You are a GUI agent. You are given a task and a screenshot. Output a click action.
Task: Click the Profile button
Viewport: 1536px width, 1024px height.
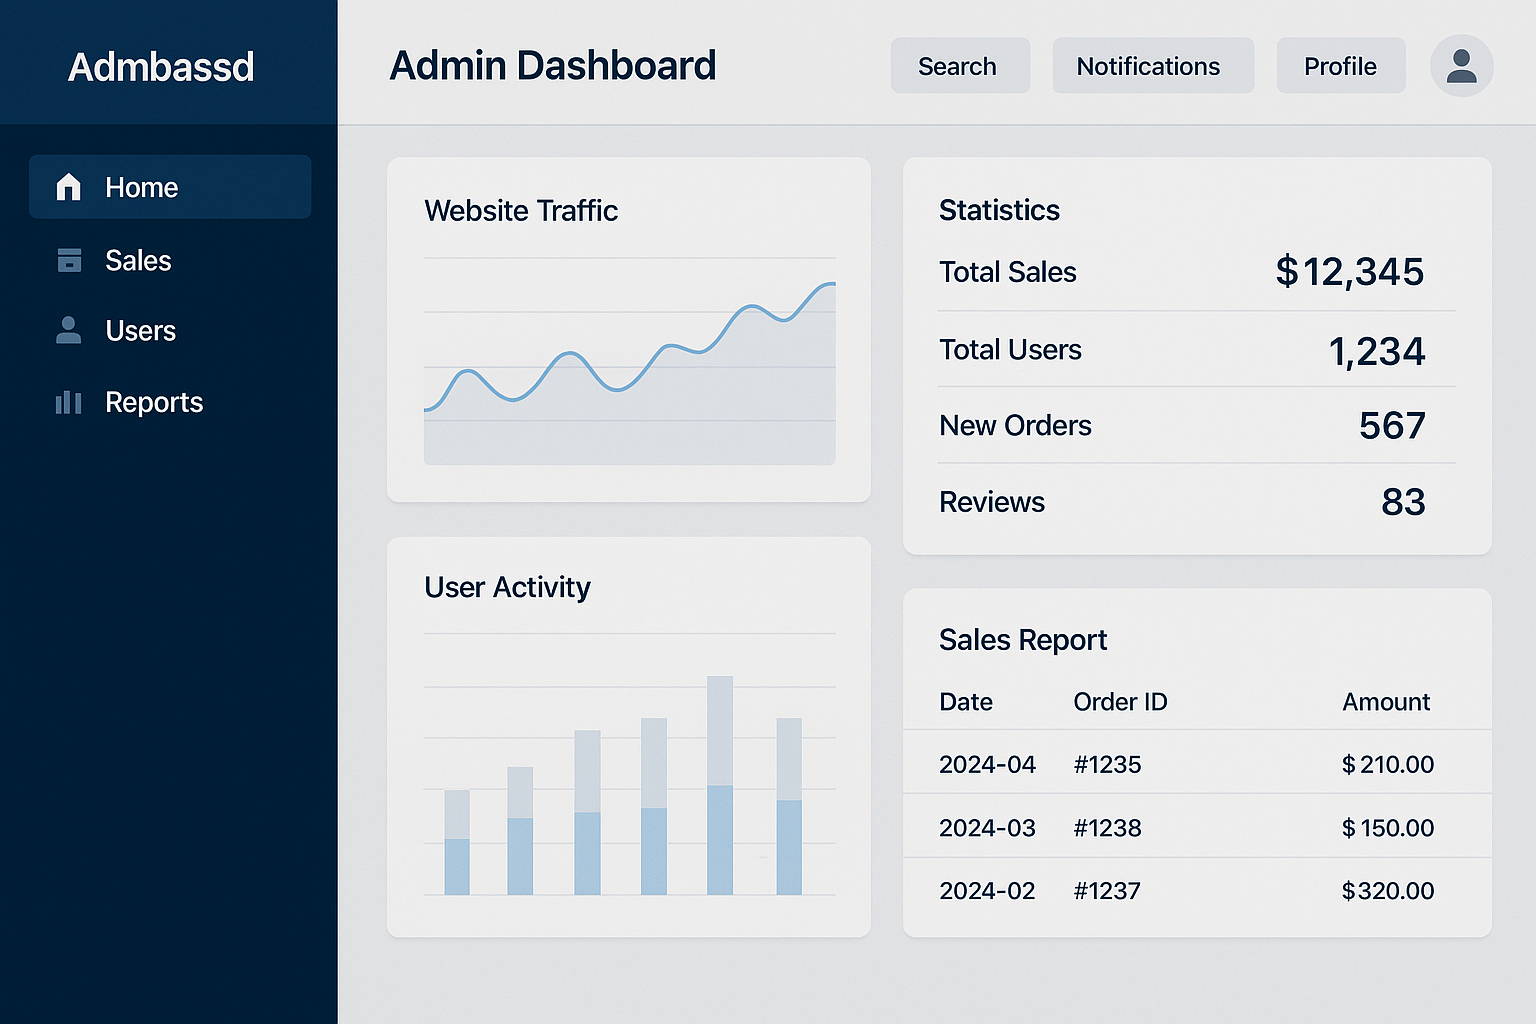tap(1340, 66)
